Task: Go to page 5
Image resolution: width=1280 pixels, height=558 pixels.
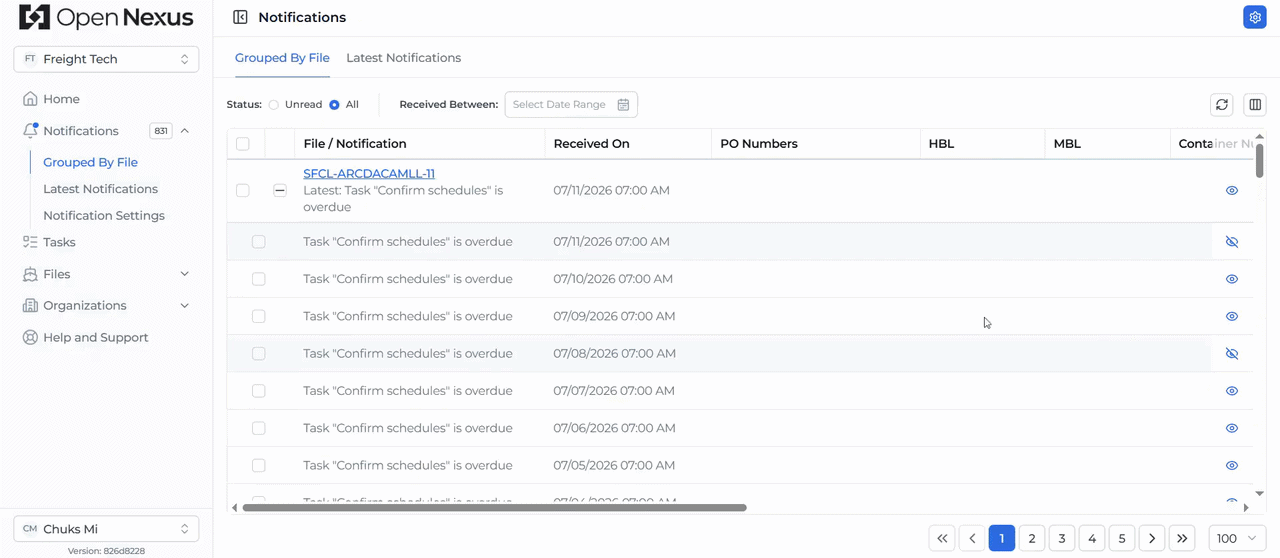Action: (1122, 538)
